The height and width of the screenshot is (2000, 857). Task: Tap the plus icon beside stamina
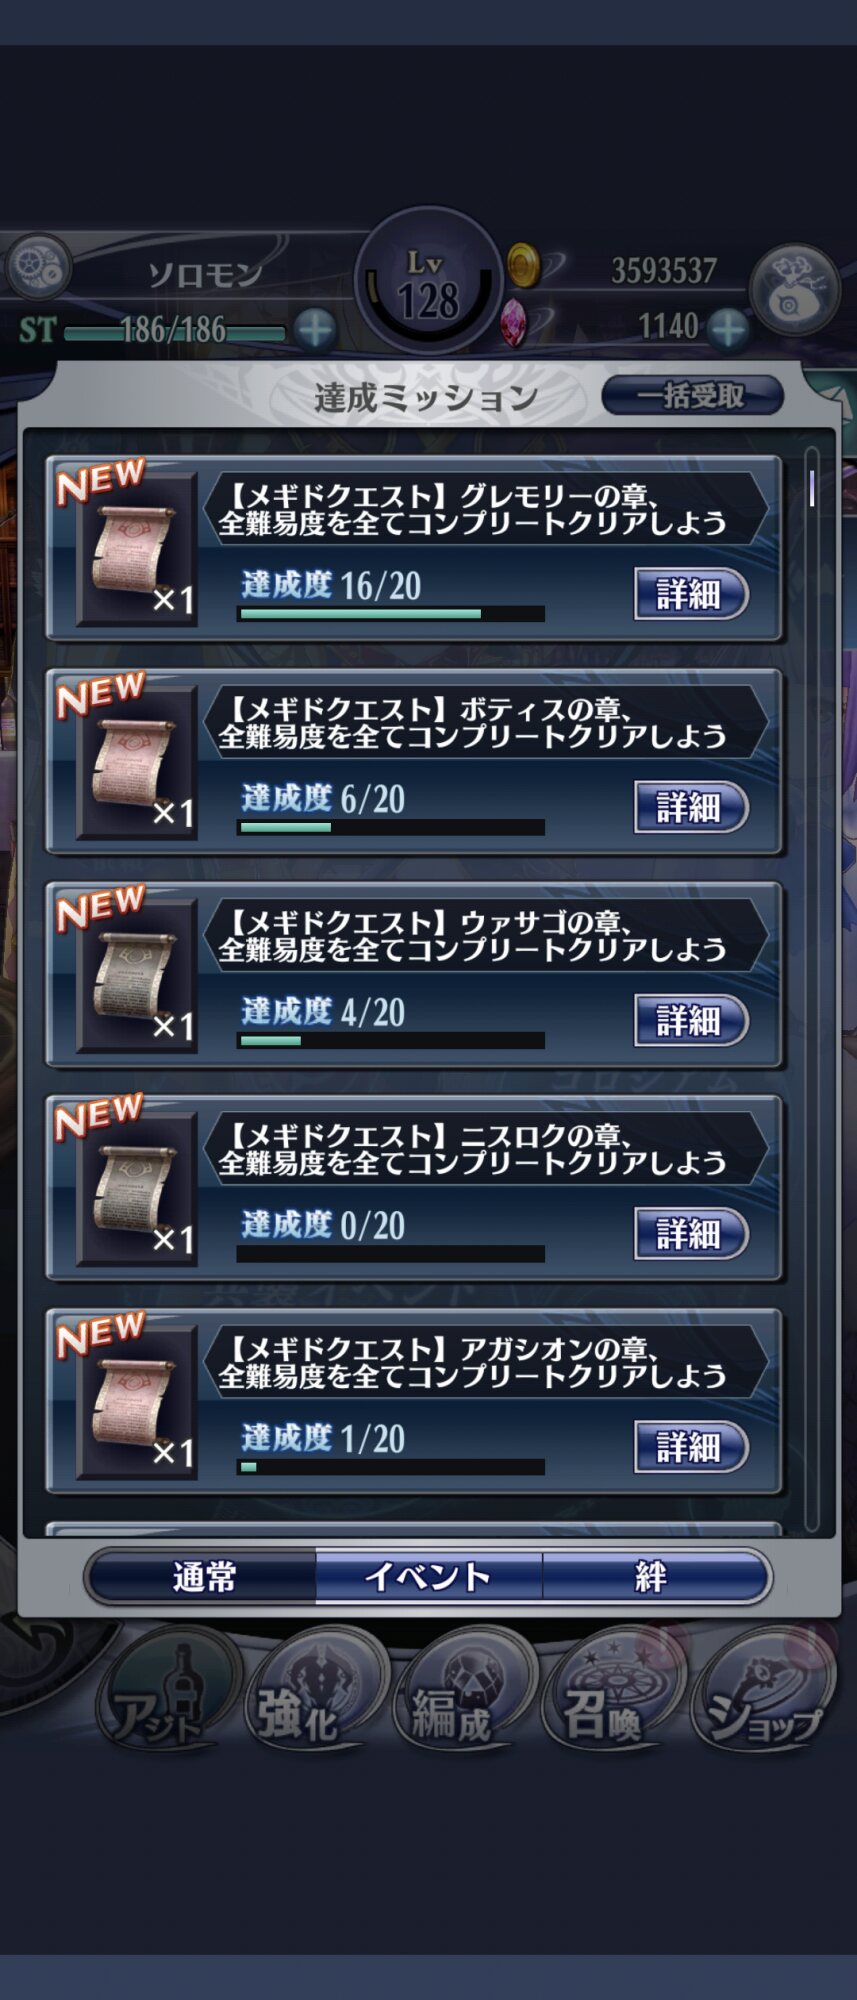click(x=316, y=329)
